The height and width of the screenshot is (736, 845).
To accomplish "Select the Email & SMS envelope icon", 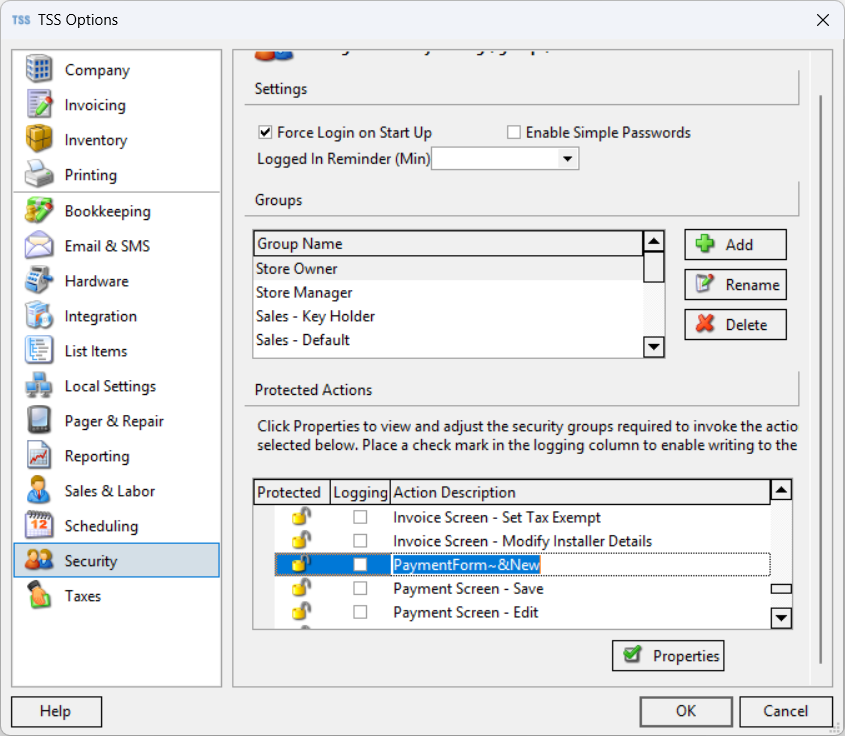I will (x=39, y=246).
